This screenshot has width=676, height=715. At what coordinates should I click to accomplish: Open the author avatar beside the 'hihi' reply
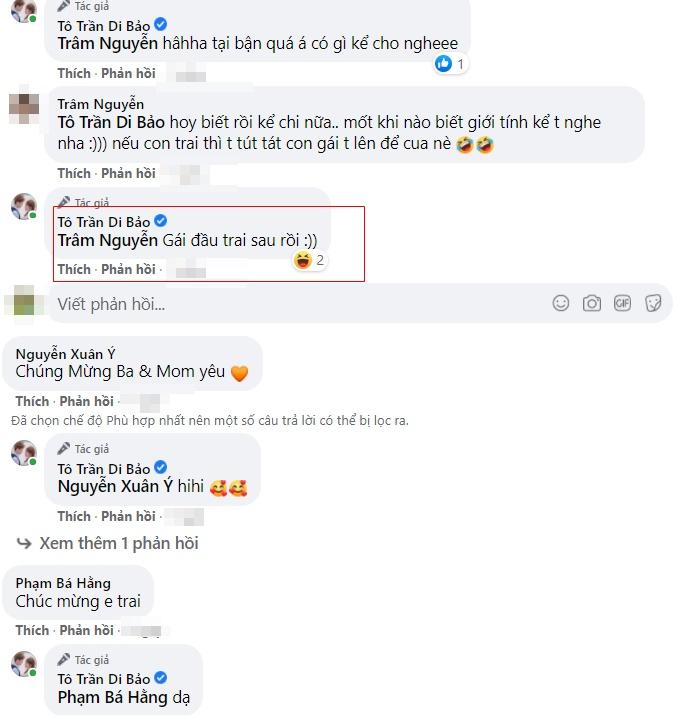point(24,454)
